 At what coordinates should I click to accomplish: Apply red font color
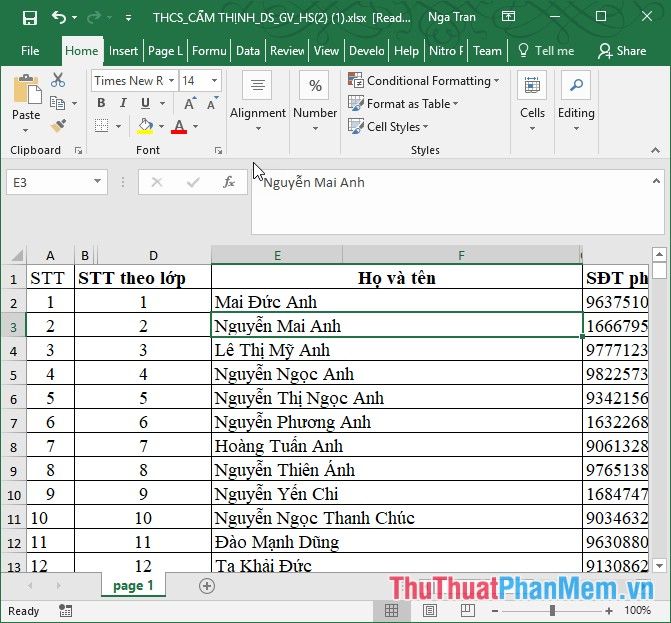coord(179,126)
